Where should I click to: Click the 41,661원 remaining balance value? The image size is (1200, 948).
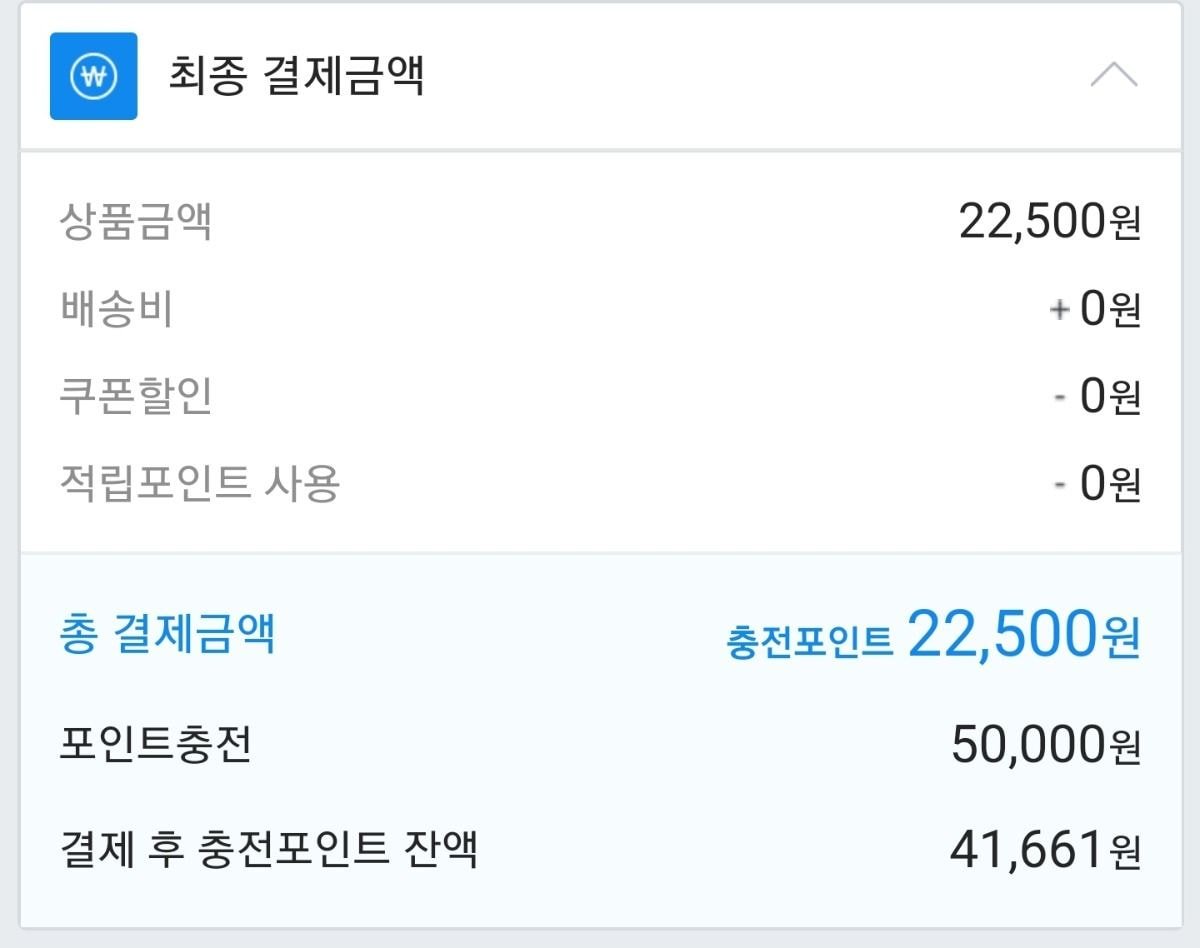[1044, 851]
